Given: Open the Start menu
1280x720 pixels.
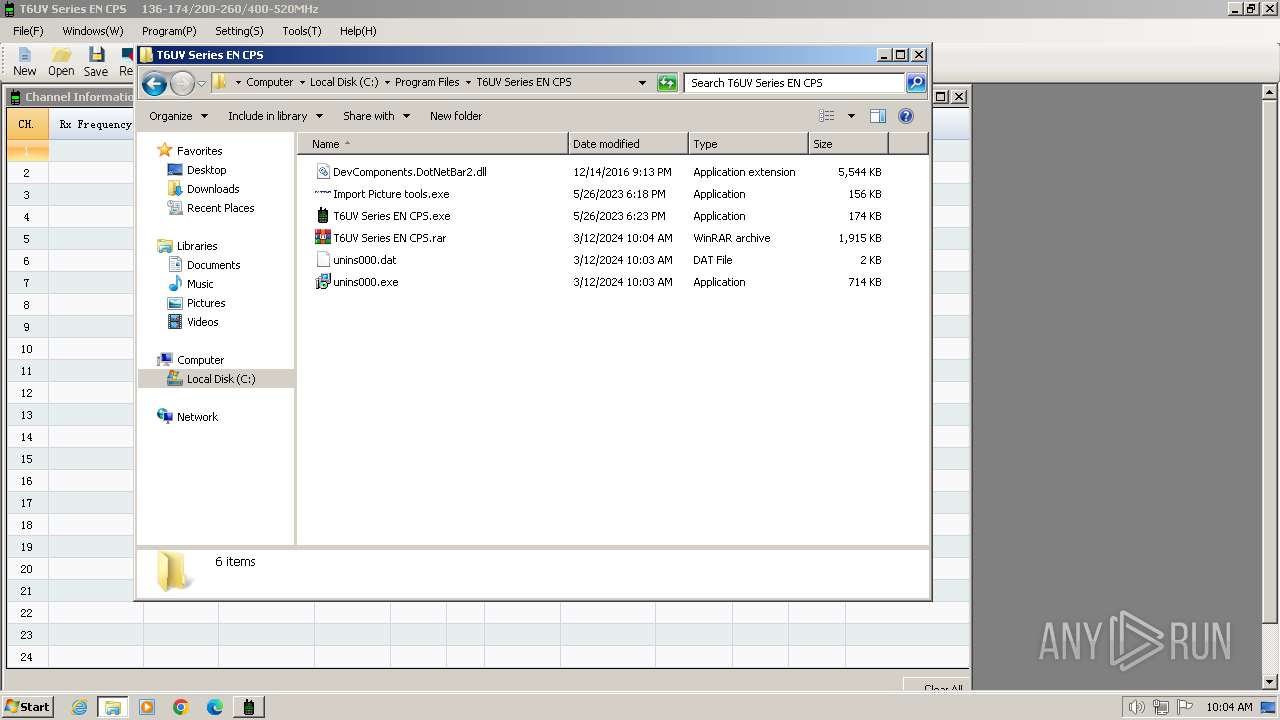Looking at the screenshot, I should coord(27,707).
